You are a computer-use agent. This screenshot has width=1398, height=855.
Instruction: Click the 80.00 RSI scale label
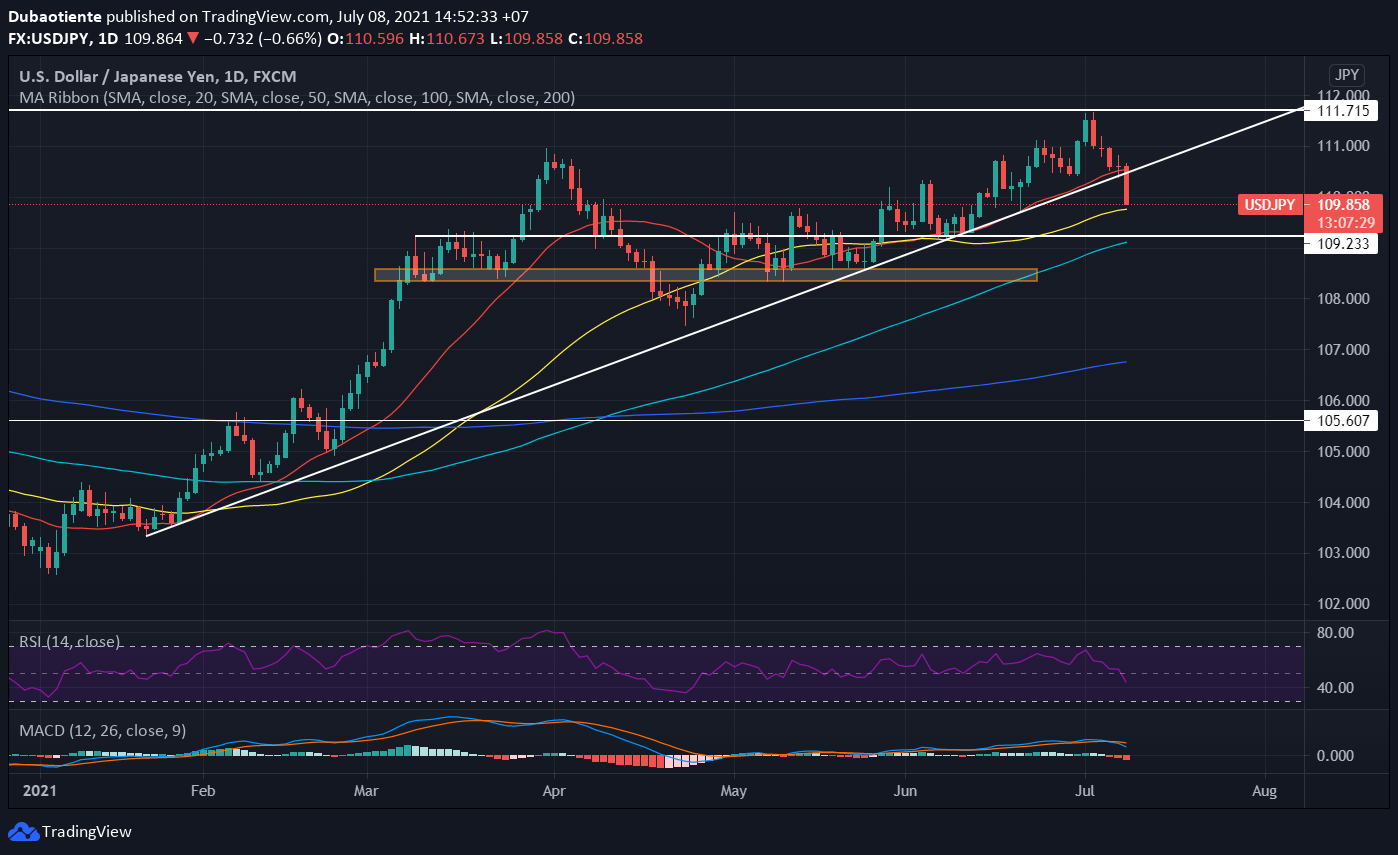coord(1337,633)
